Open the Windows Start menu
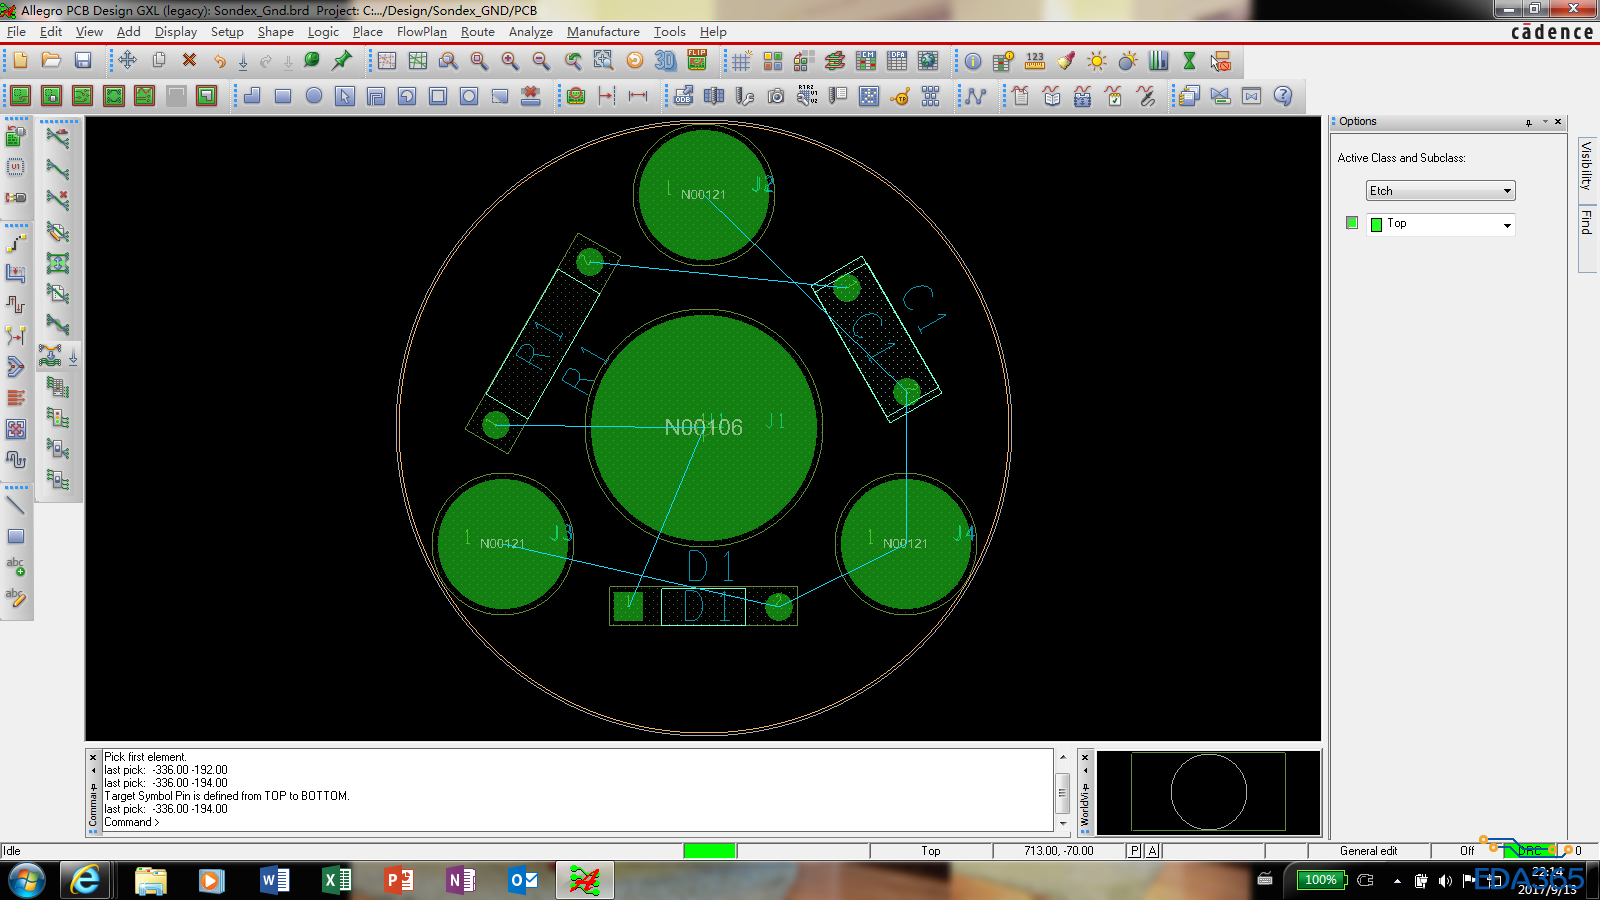 click(27, 880)
